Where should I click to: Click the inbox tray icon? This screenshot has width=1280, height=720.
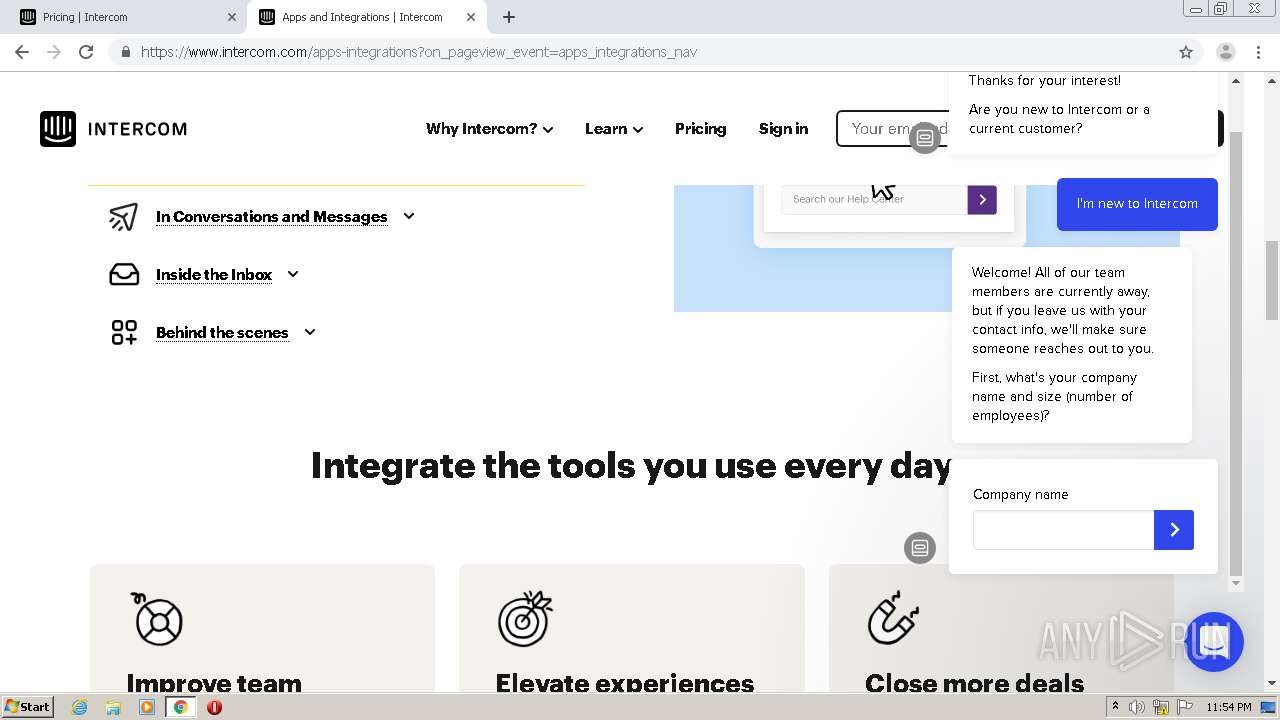point(124,274)
